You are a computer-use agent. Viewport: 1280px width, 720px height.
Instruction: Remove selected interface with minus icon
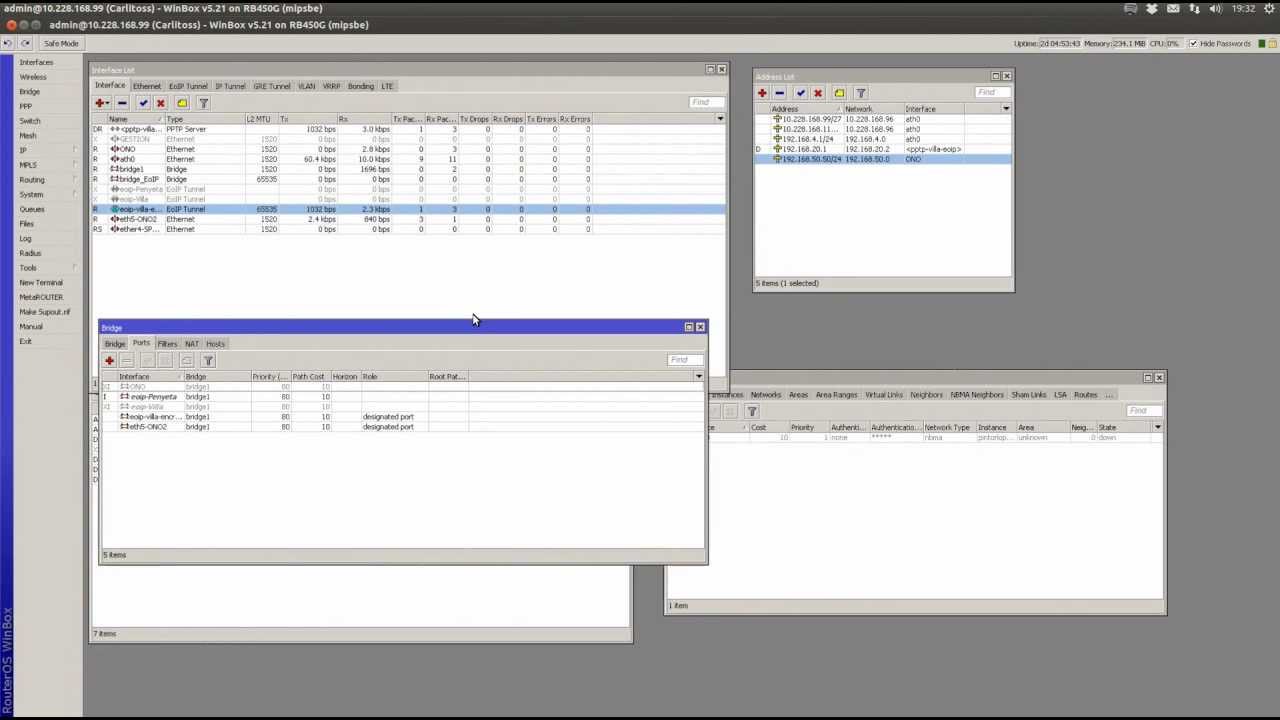122,103
